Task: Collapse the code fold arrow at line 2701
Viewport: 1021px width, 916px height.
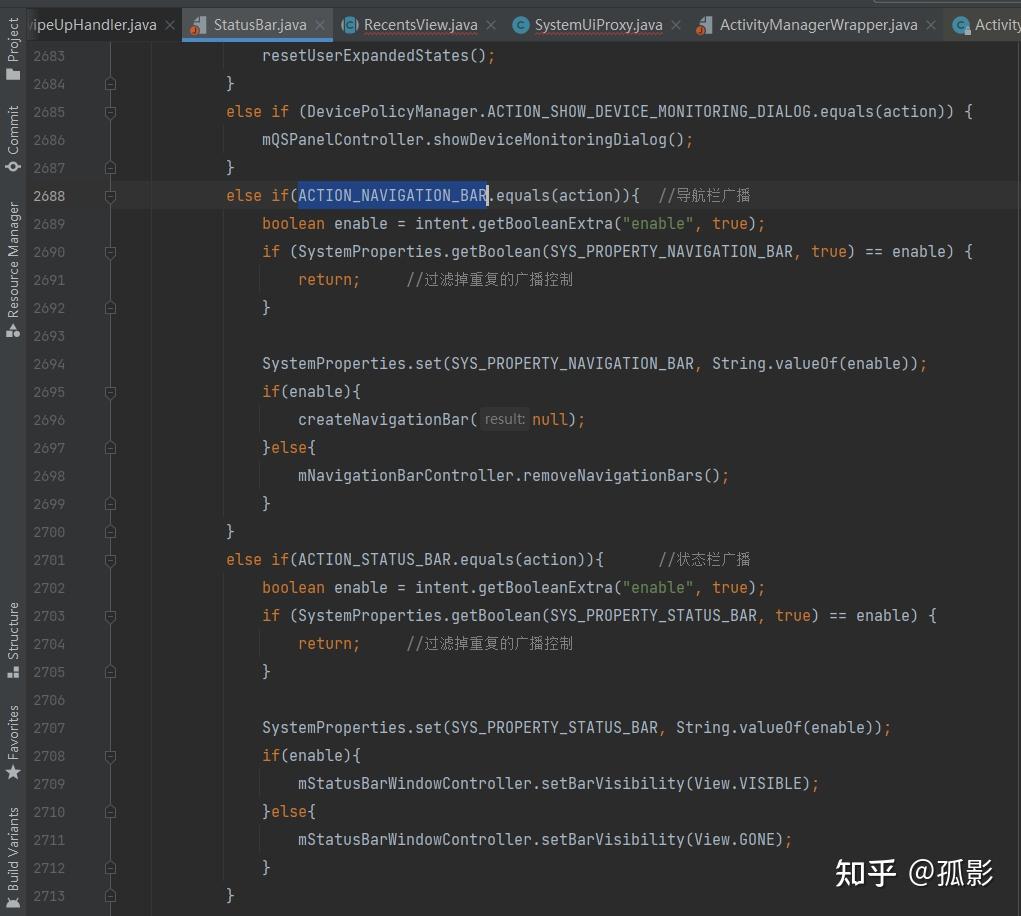Action: [111, 560]
